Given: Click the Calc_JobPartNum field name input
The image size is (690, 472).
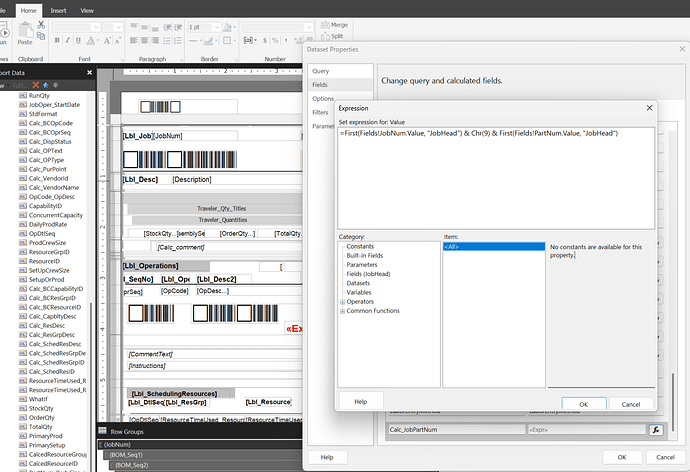Looking at the screenshot, I should coord(456,429).
